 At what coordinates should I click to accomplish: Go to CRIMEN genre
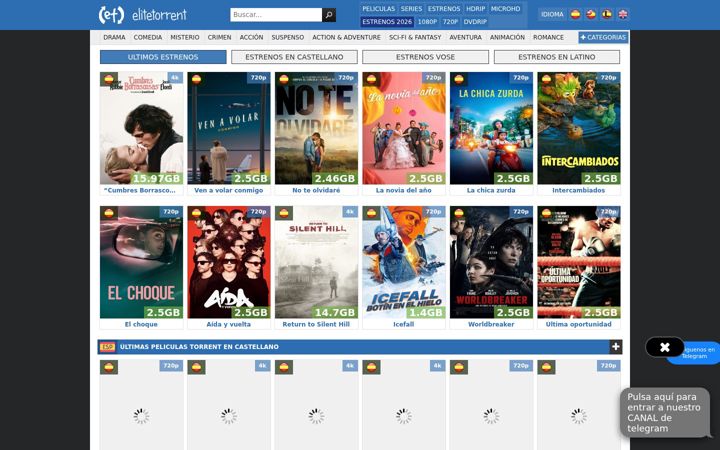(219, 37)
